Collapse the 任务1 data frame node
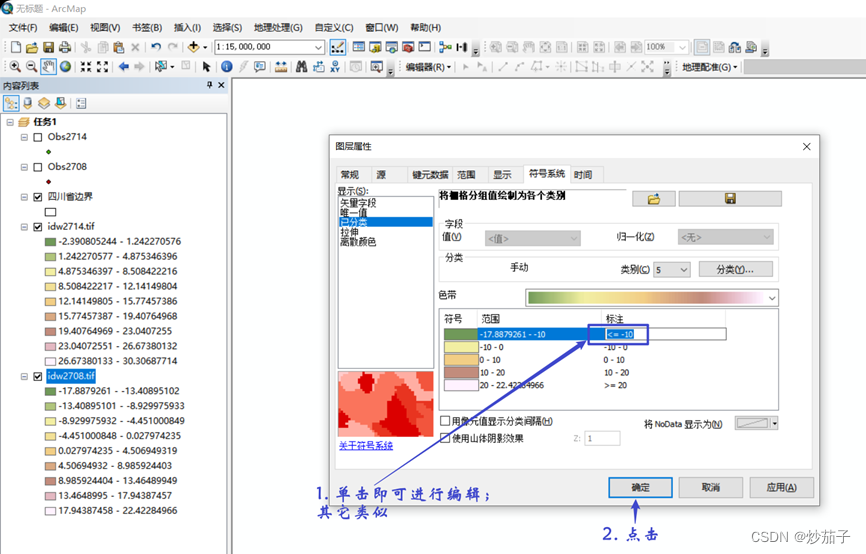This screenshot has height=554, width=866. (10, 122)
